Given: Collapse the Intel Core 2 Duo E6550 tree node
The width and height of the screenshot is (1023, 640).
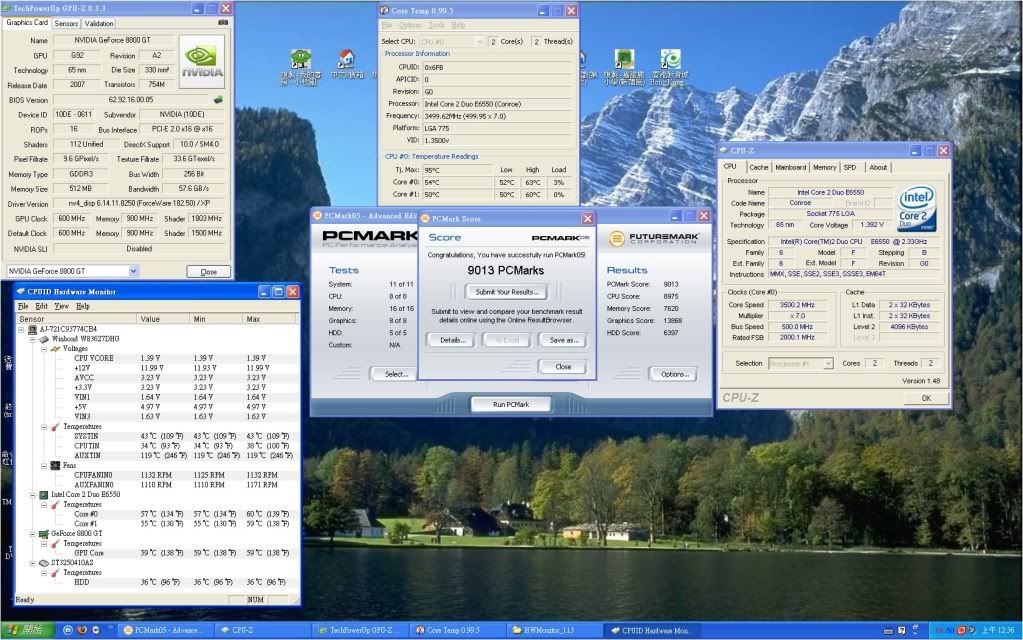Looking at the screenshot, I should point(33,495).
